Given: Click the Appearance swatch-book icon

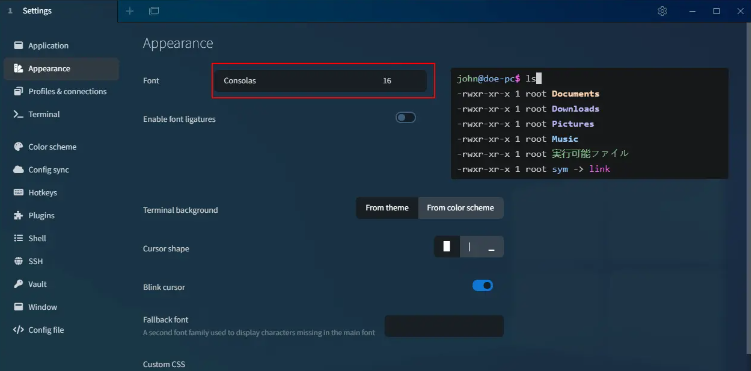Looking at the screenshot, I should (19, 68).
